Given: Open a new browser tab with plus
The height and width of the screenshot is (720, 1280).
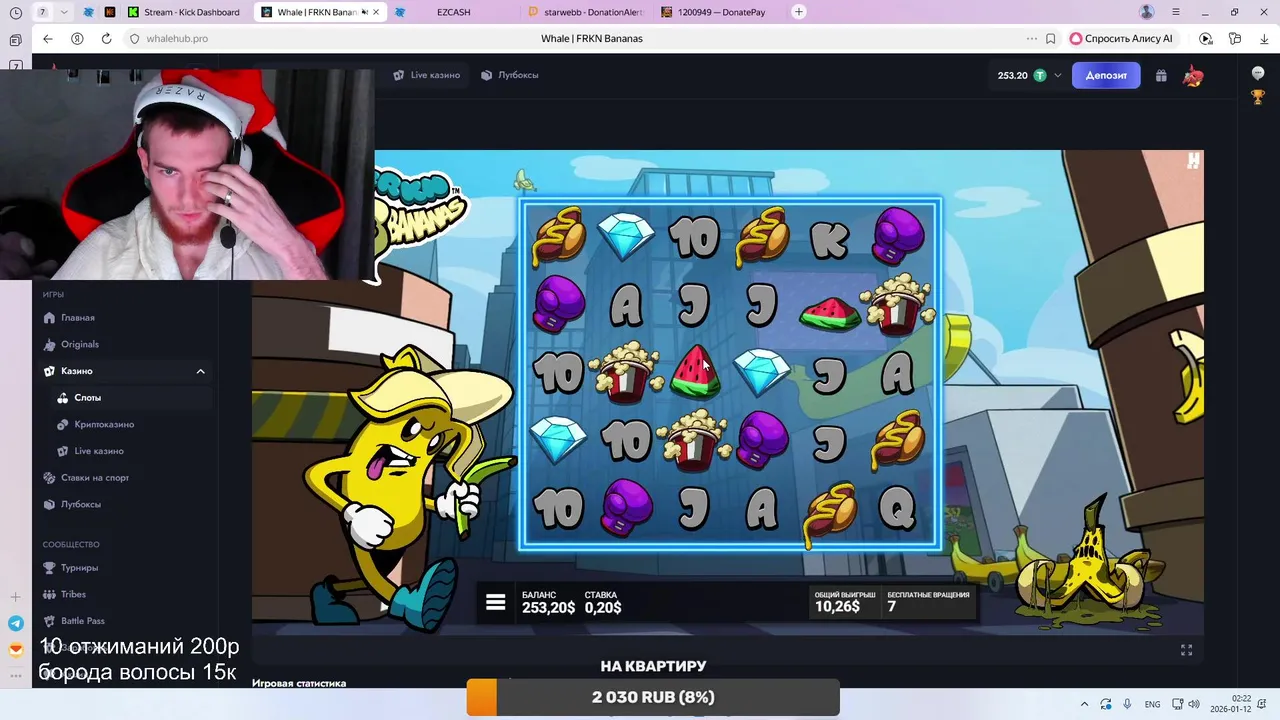Looking at the screenshot, I should tap(798, 12).
